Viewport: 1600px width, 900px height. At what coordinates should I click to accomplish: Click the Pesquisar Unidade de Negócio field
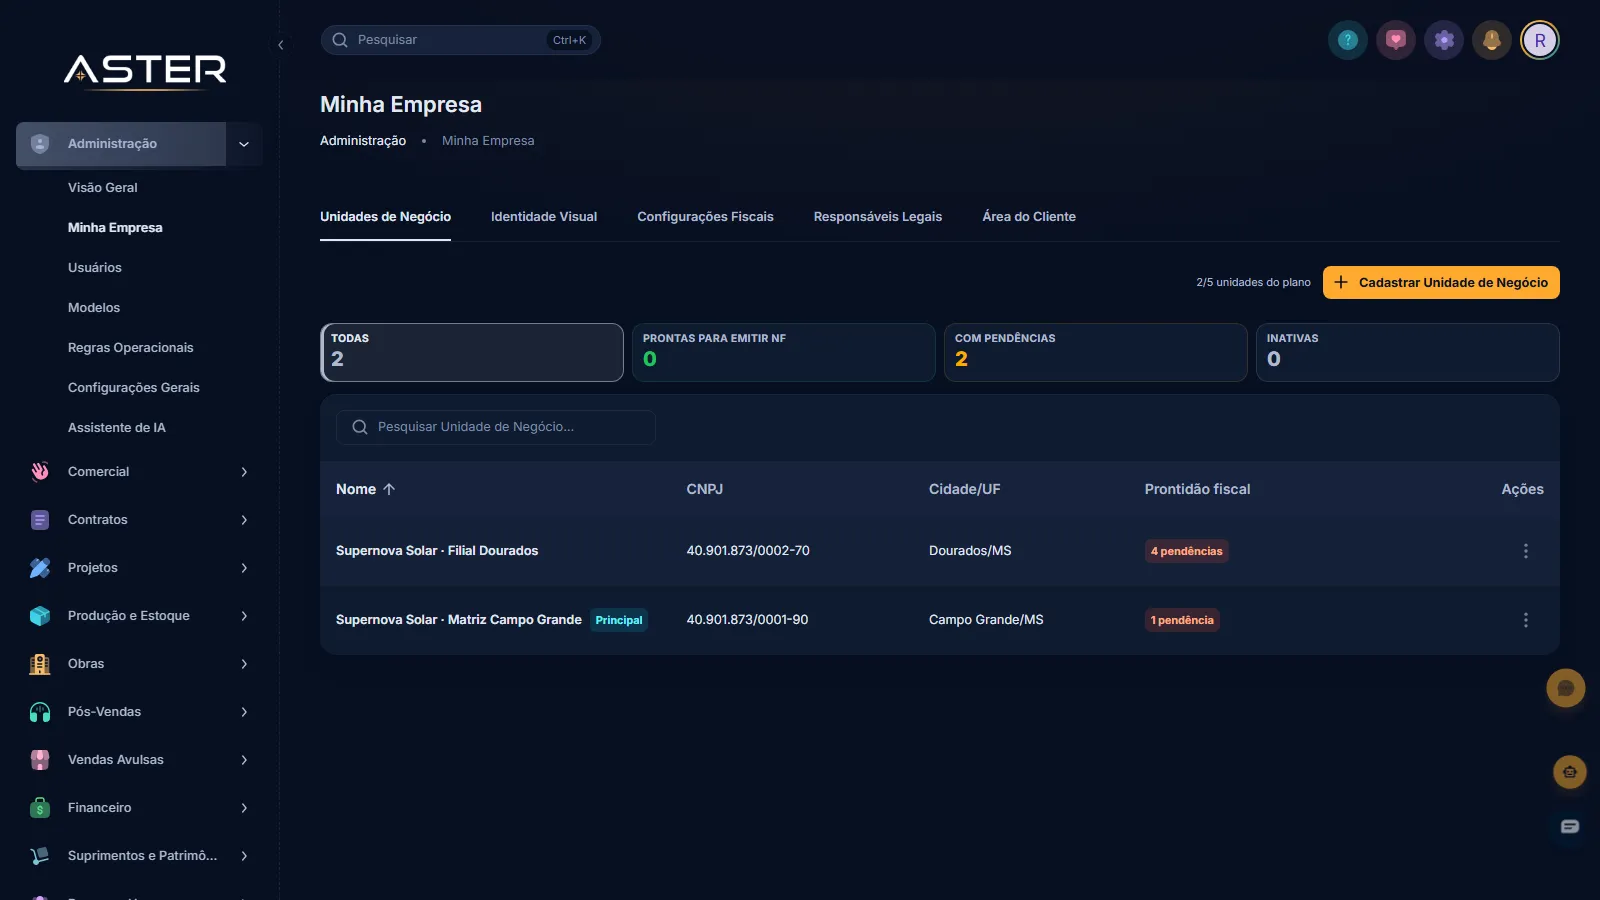[x=496, y=427]
